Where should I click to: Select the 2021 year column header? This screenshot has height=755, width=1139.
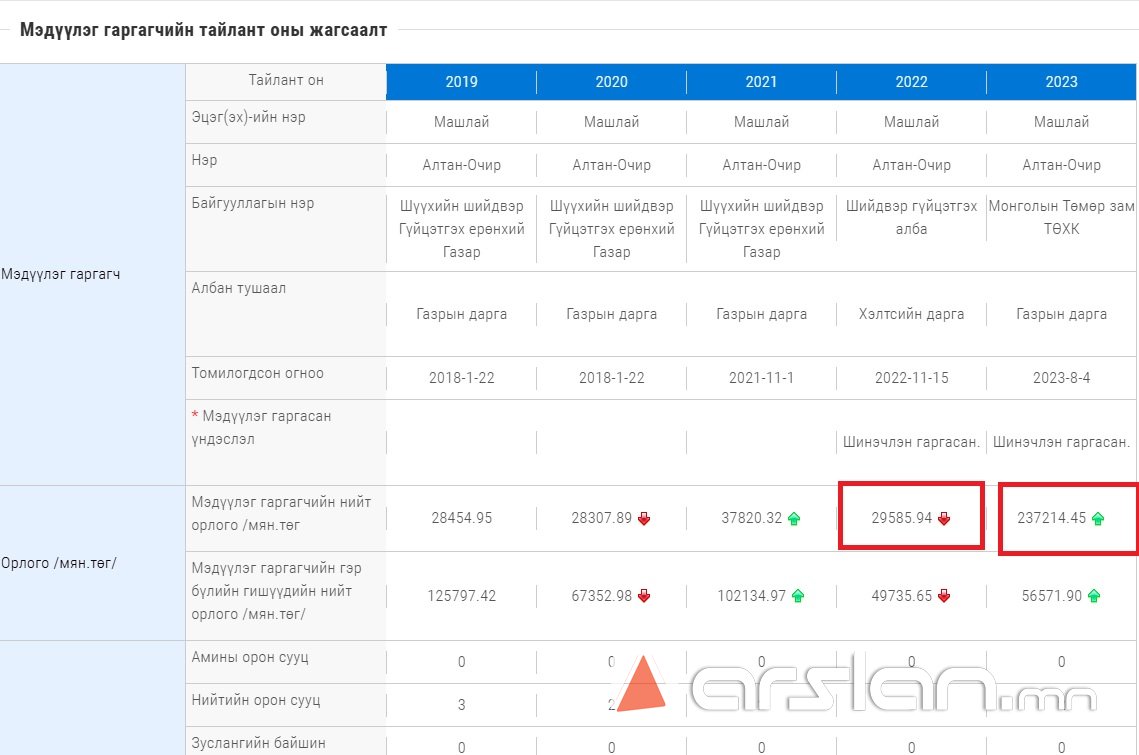(761, 82)
